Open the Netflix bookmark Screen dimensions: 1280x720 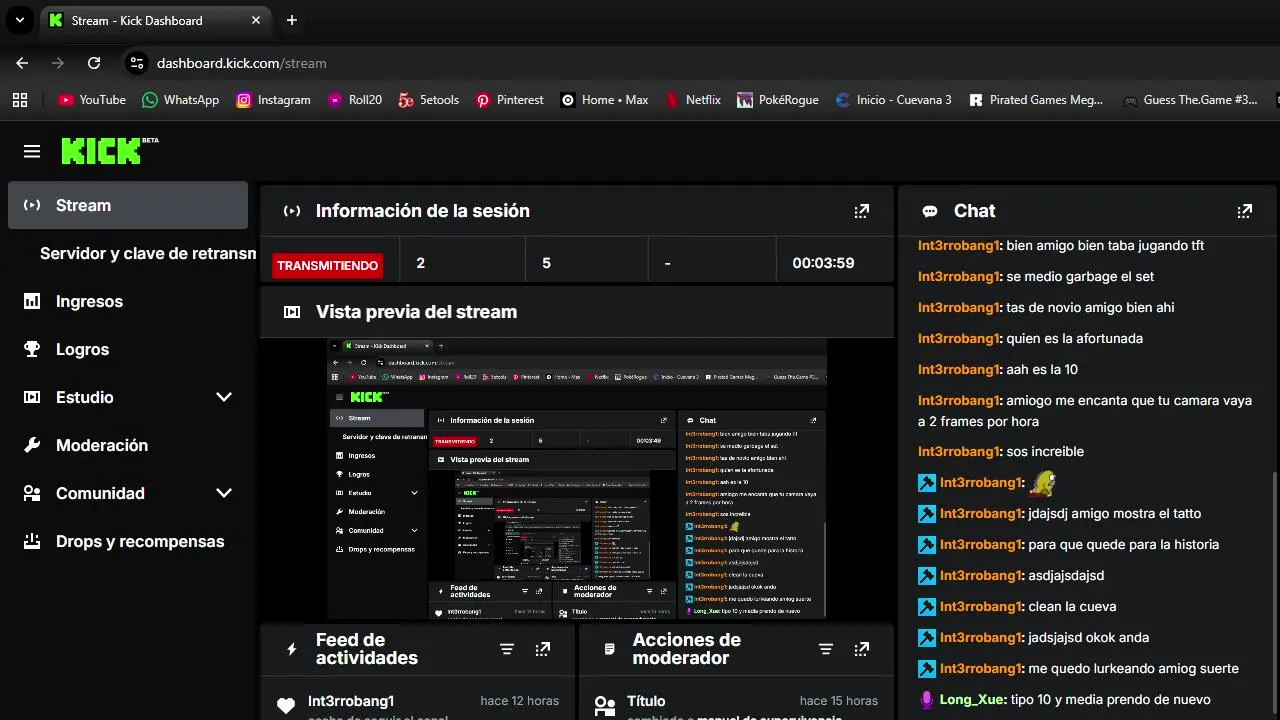(x=693, y=100)
